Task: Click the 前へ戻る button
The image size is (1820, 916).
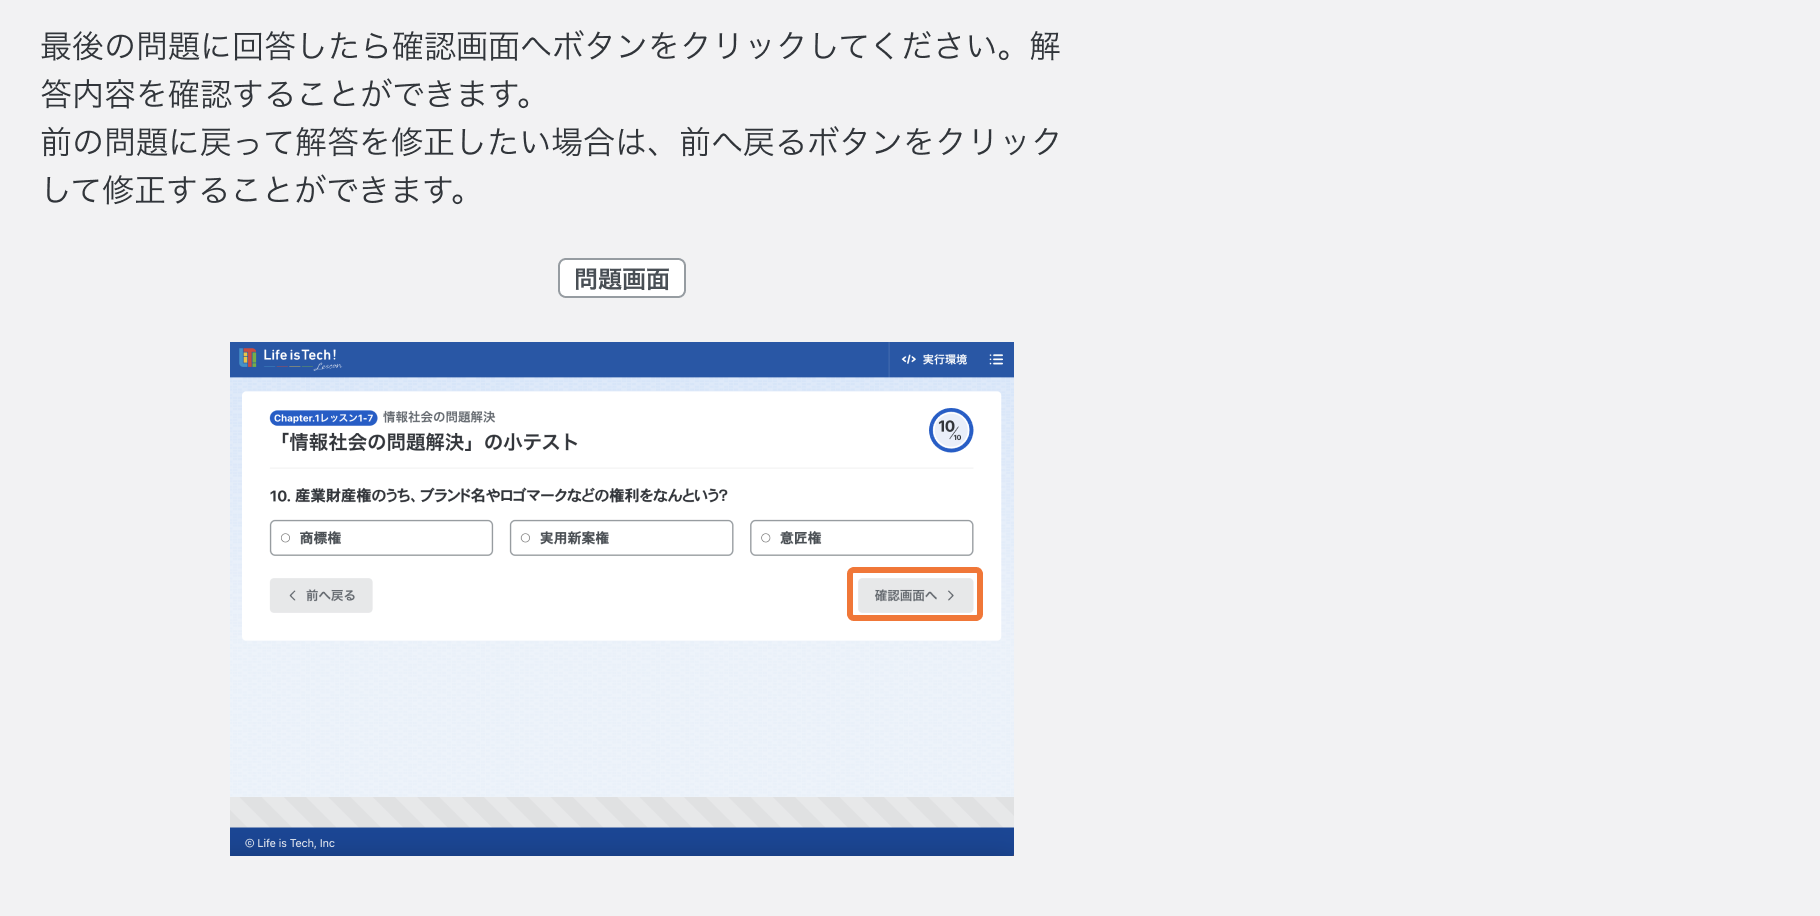Action: point(321,595)
